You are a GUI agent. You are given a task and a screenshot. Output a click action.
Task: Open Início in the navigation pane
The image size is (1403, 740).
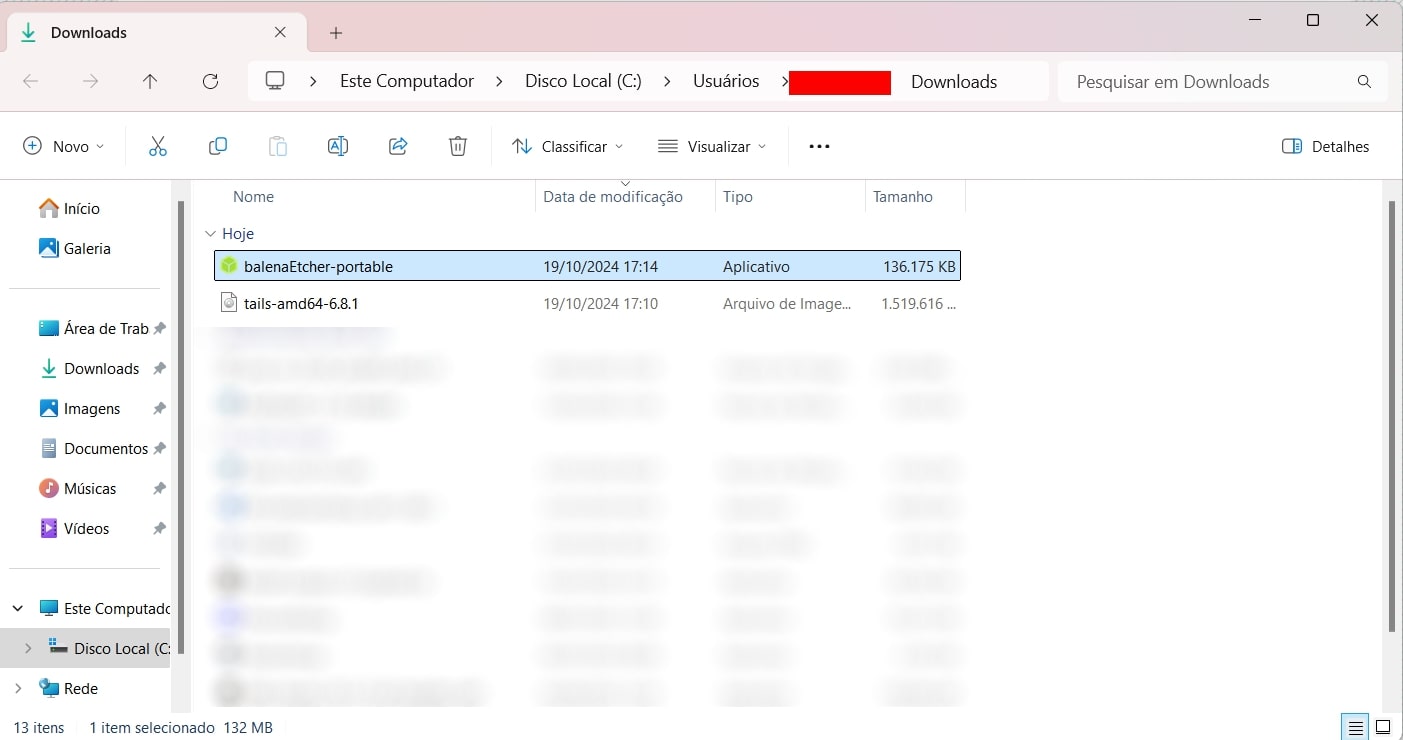pyautogui.click(x=69, y=208)
